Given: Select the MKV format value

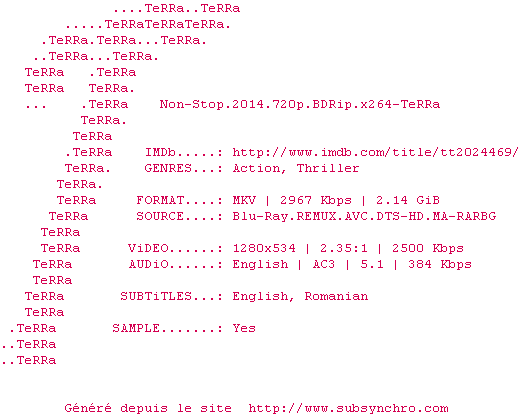Looking at the screenshot, I should point(244,200).
